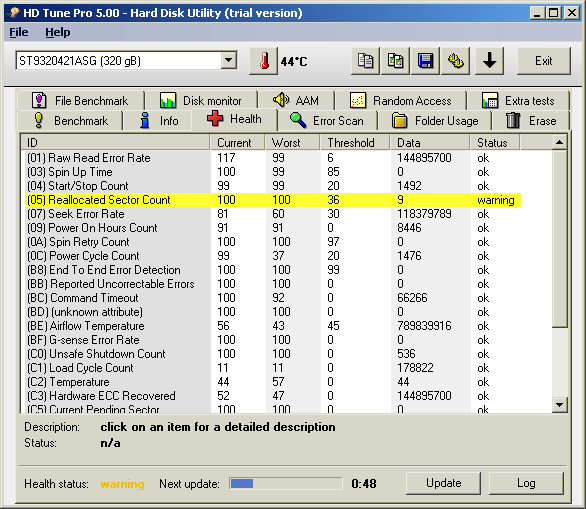Click the Status column header
The height and width of the screenshot is (509, 586).
pyautogui.click(x=495, y=142)
